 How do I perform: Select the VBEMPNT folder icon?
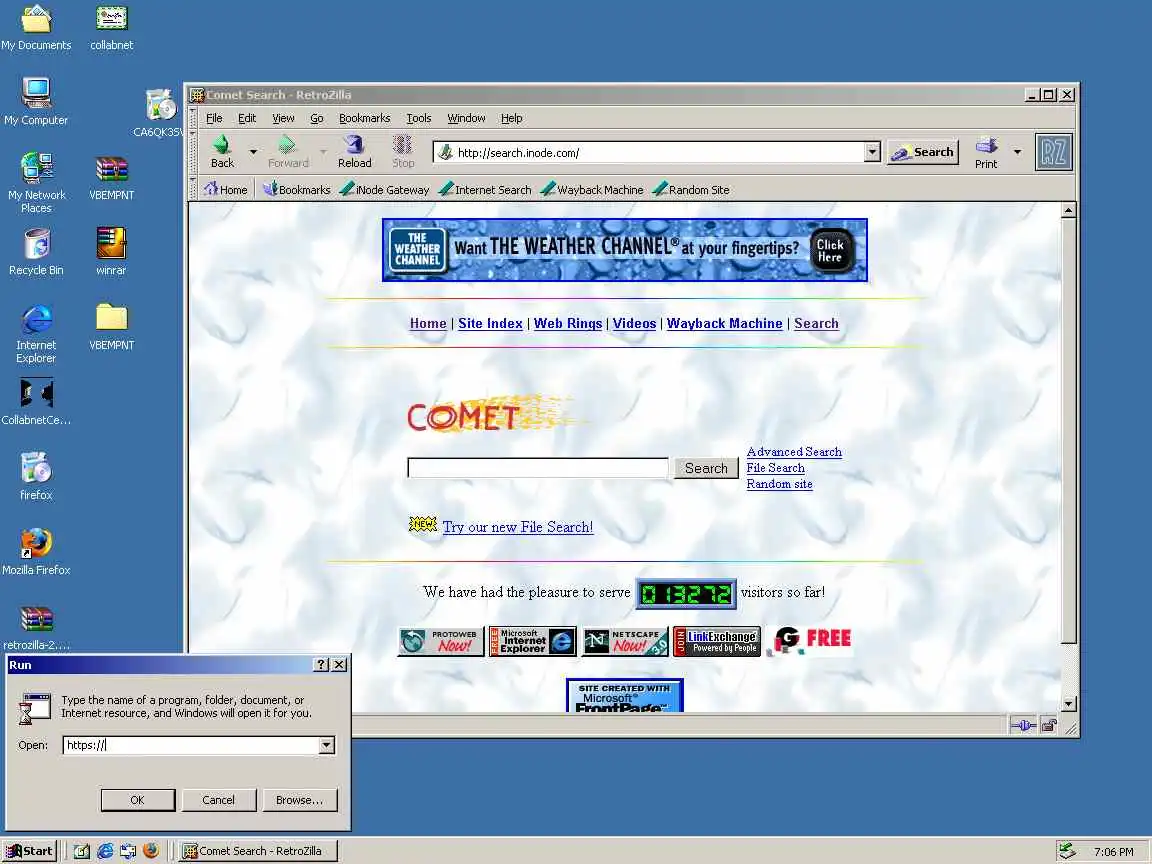click(x=112, y=327)
